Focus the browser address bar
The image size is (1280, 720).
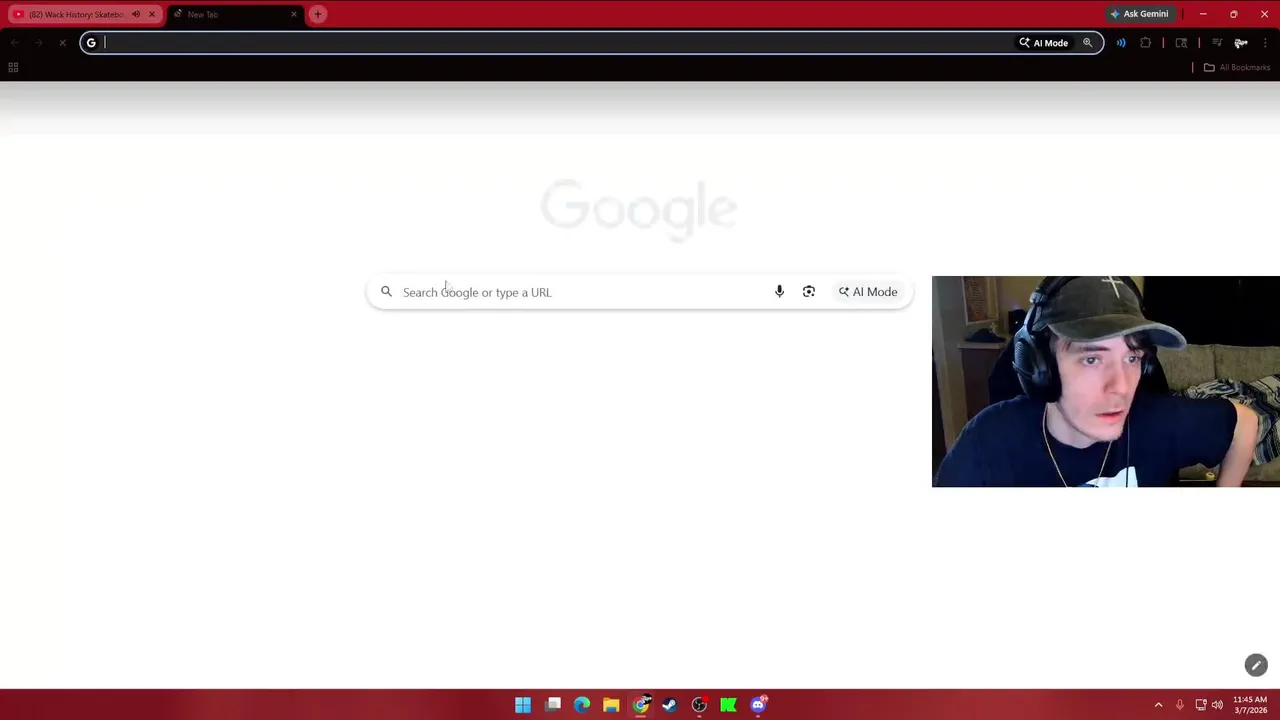(592, 43)
